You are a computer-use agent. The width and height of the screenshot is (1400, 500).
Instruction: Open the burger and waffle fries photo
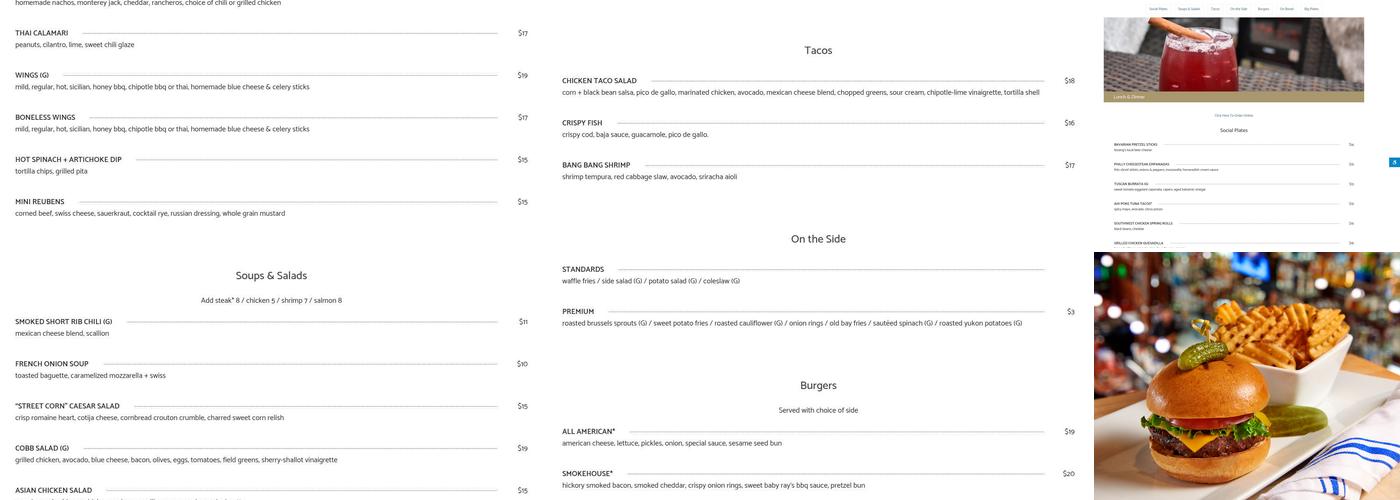(x=1246, y=376)
